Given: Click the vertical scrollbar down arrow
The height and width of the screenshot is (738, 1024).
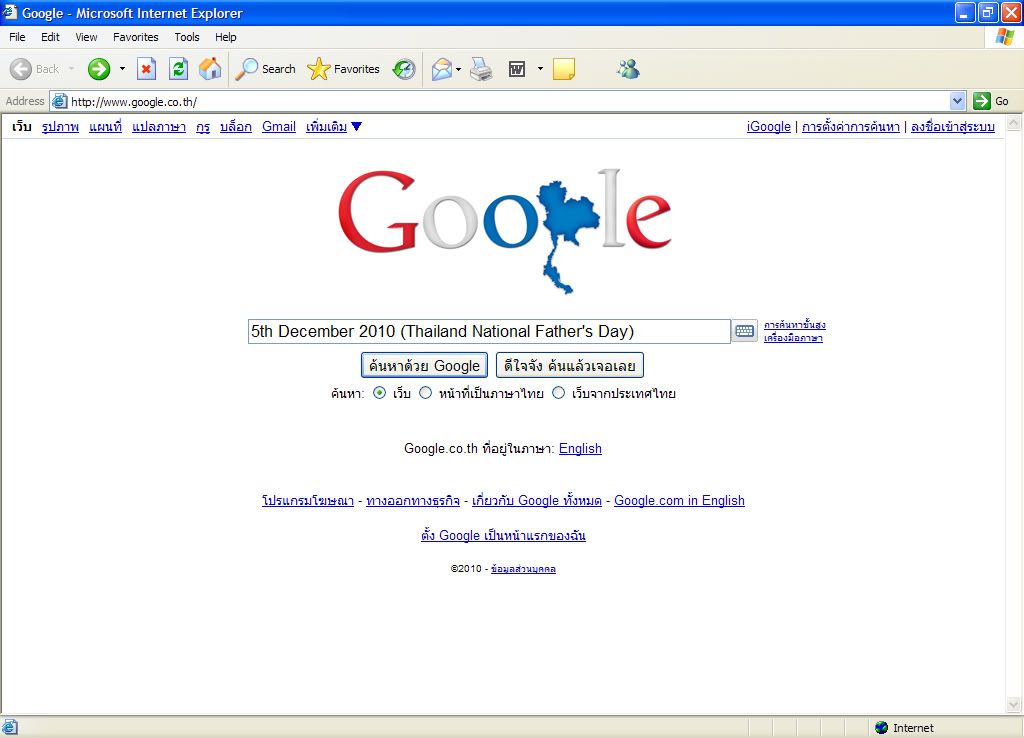Looking at the screenshot, I should point(1014,705).
